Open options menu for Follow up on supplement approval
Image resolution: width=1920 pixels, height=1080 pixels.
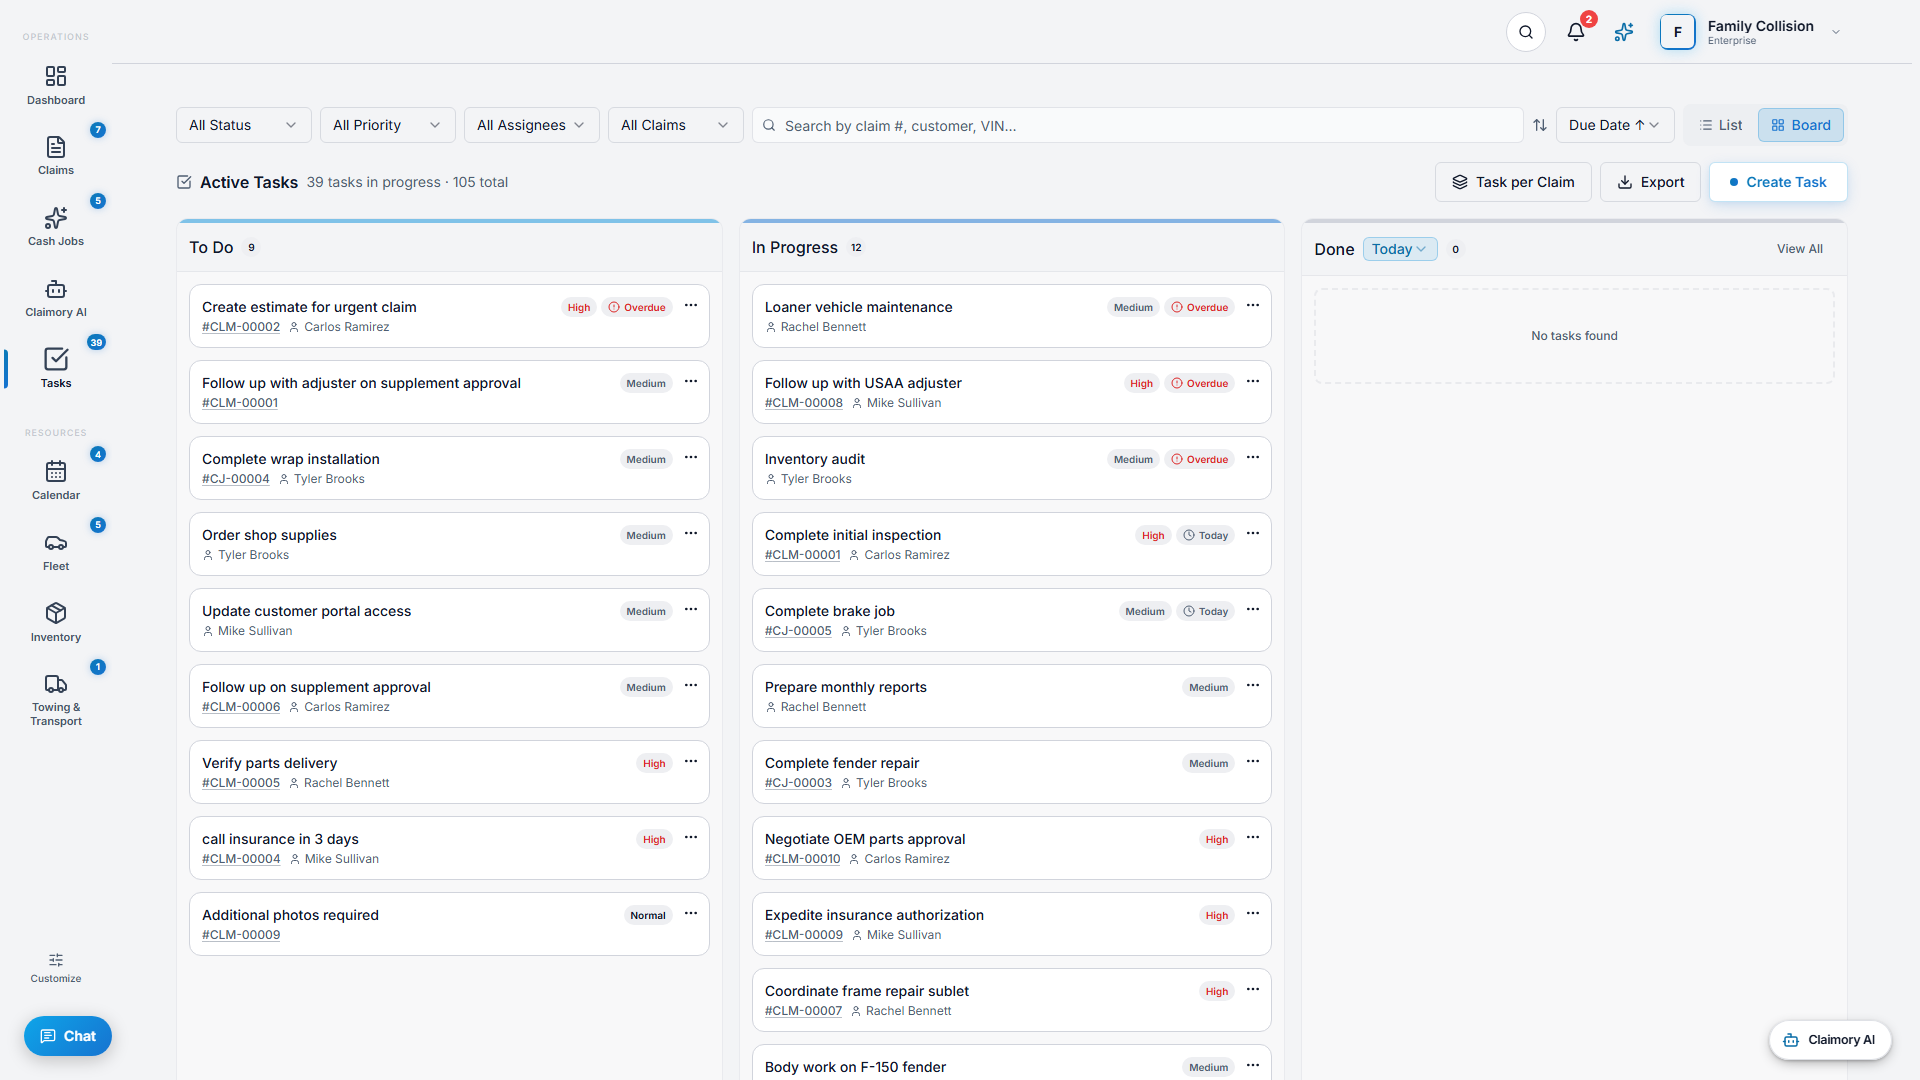coord(691,686)
